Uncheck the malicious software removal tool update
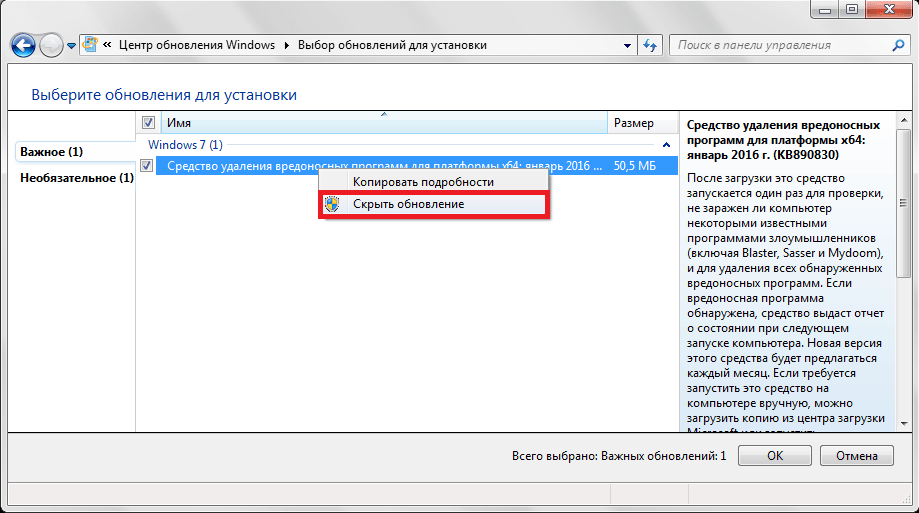This screenshot has height=513, width=919. 147,166
